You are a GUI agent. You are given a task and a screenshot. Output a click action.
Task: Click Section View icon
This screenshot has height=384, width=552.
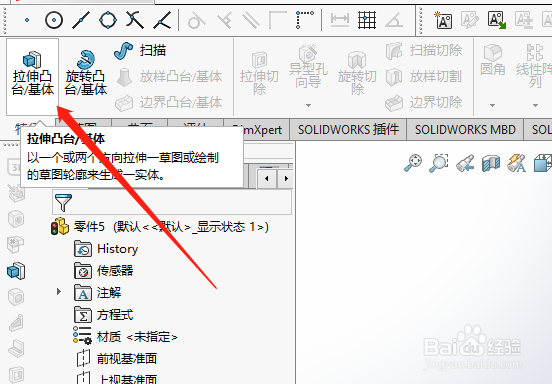click(x=491, y=163)
